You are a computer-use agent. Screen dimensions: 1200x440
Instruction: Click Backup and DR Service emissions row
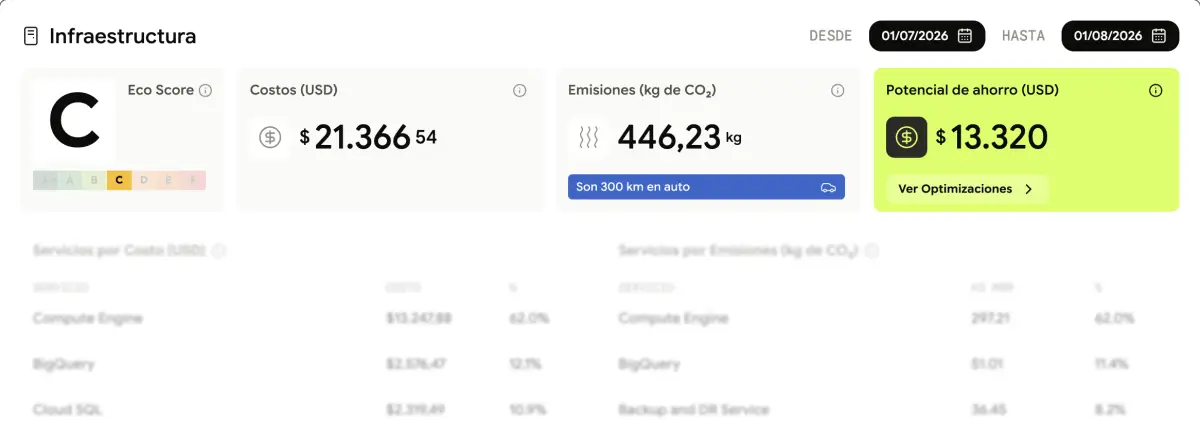877,410
